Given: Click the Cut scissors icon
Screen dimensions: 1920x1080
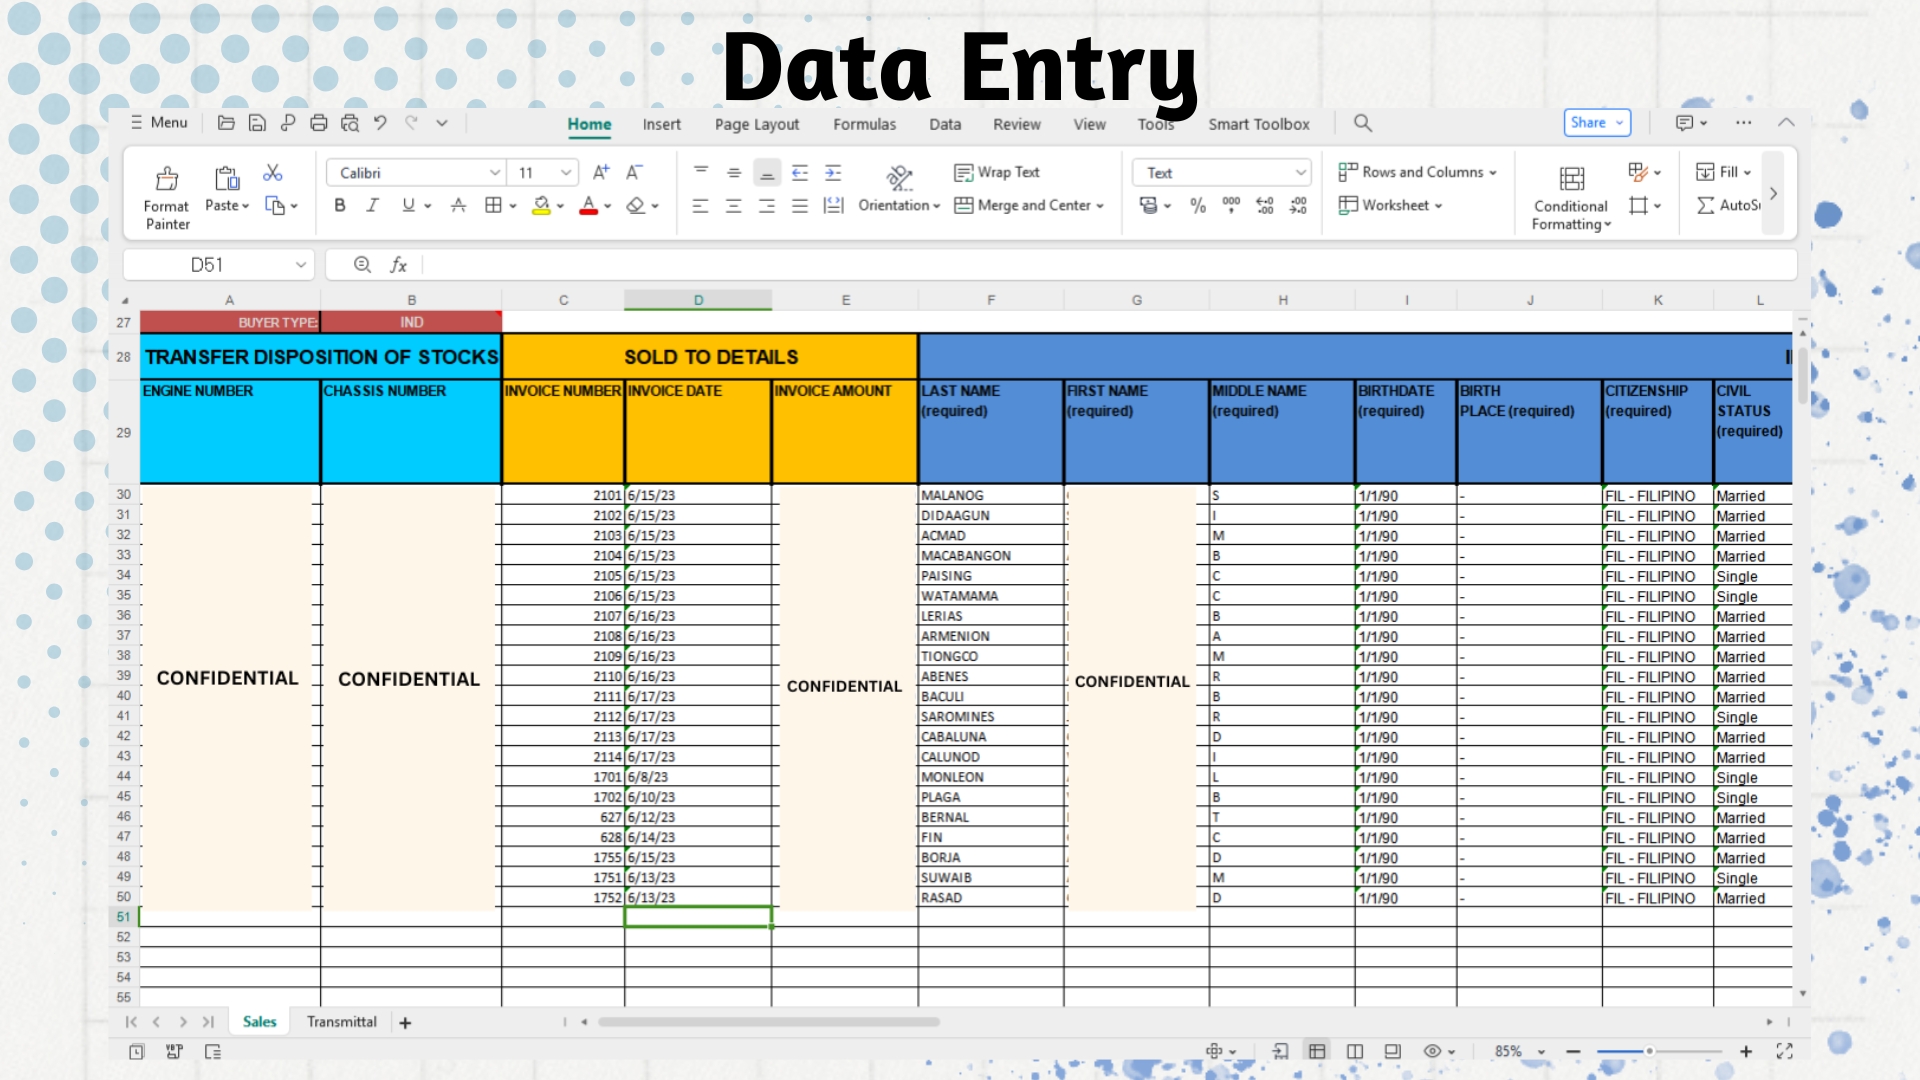Looking at the screenshot, I should 272,173.
